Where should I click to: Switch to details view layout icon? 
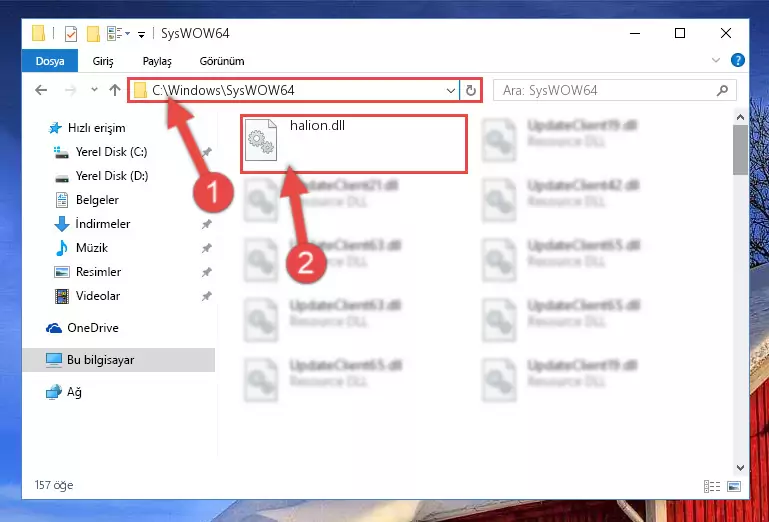[712, 486]
